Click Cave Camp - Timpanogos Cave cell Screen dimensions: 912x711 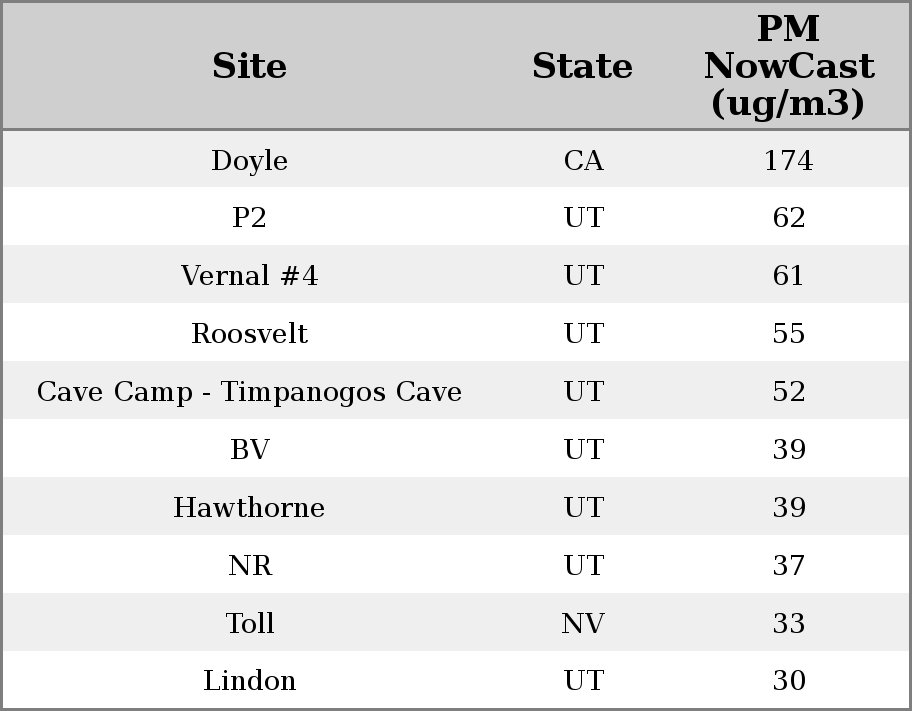(250, 392)
